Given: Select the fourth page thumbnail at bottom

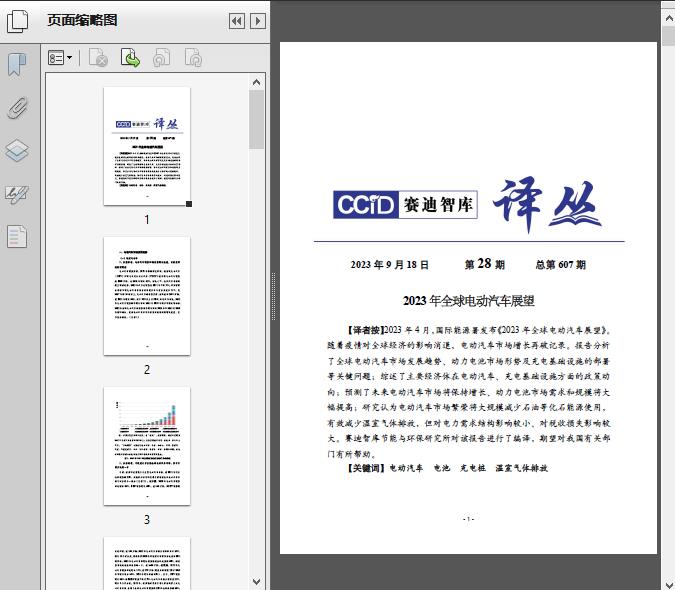Looking at the screenshot, I should pyautogui.click(x=147, y=563).
